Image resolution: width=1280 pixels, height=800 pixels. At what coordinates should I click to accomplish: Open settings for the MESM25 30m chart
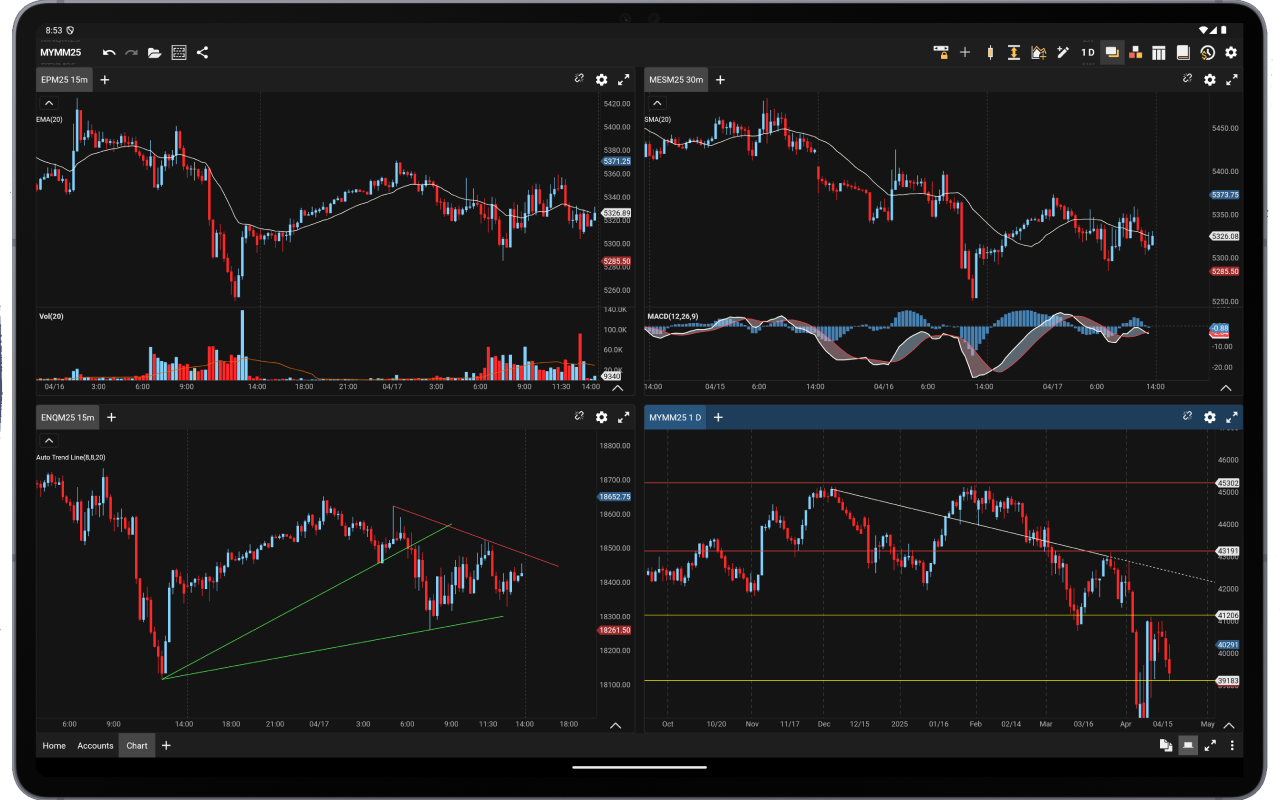1210,80
